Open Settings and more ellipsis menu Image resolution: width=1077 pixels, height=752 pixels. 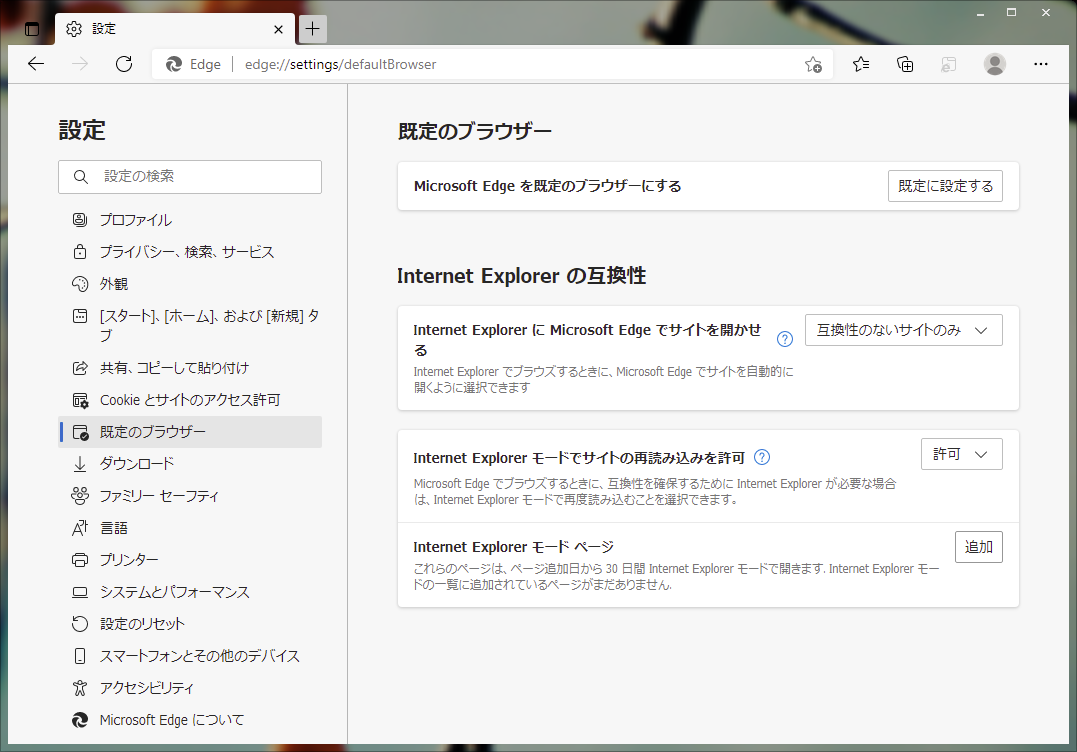click(x=1041, y=65)
